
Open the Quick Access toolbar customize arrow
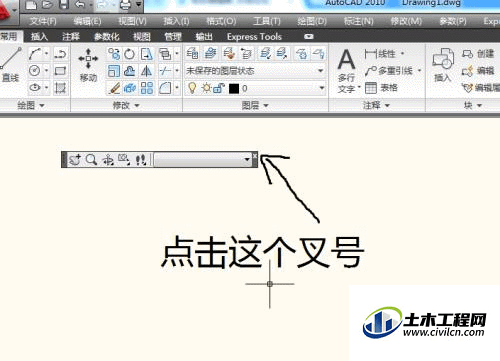pos(139,4)
